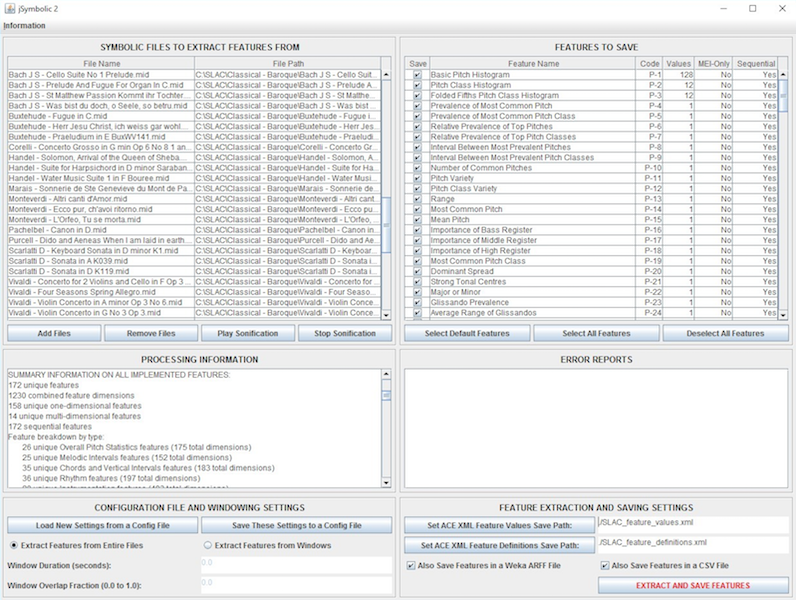
Task: Toggle Save checkbox for Range feature
Action: (x=417, y=199)
